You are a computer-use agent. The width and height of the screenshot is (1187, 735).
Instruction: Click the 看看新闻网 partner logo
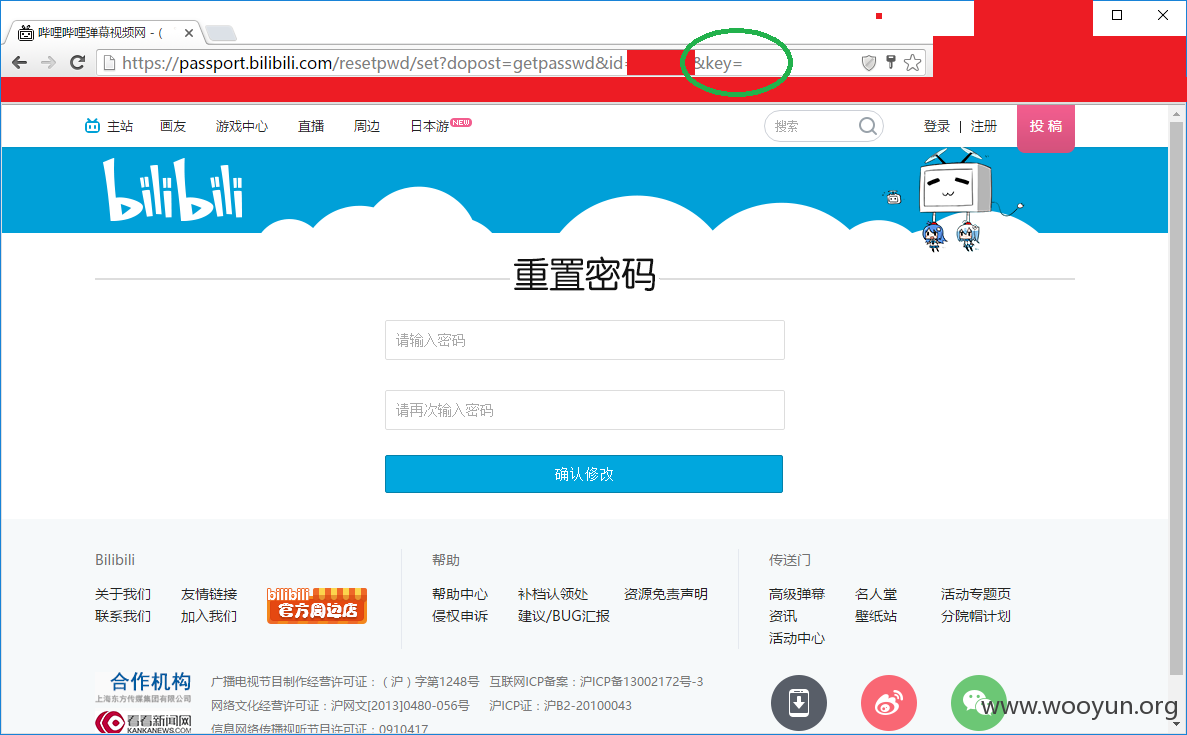pos(144,722)
